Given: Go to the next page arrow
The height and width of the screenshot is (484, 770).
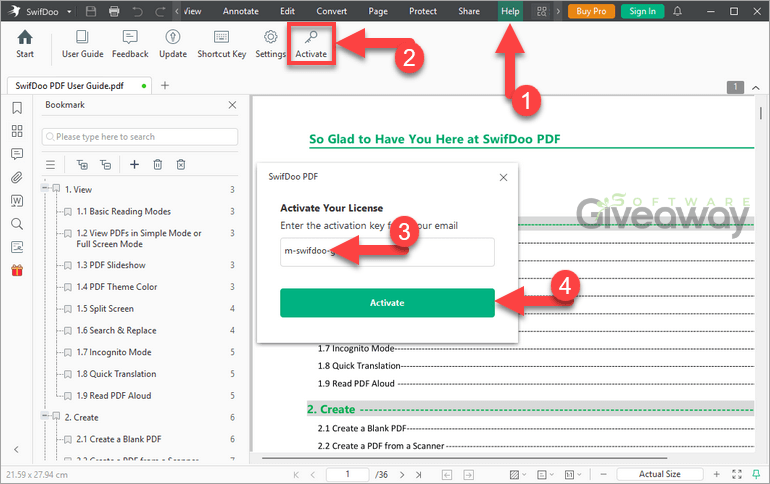Looking at the screenshot, I should point(402,474).
